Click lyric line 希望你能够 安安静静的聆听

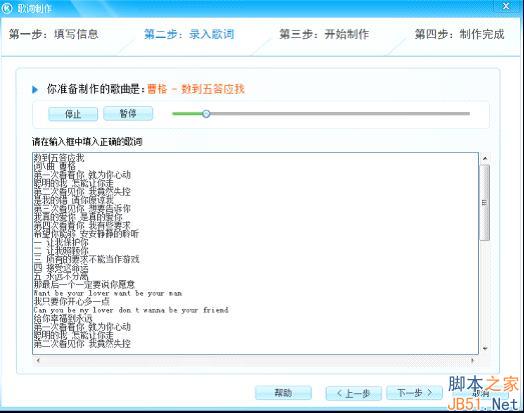pos(86,234)
